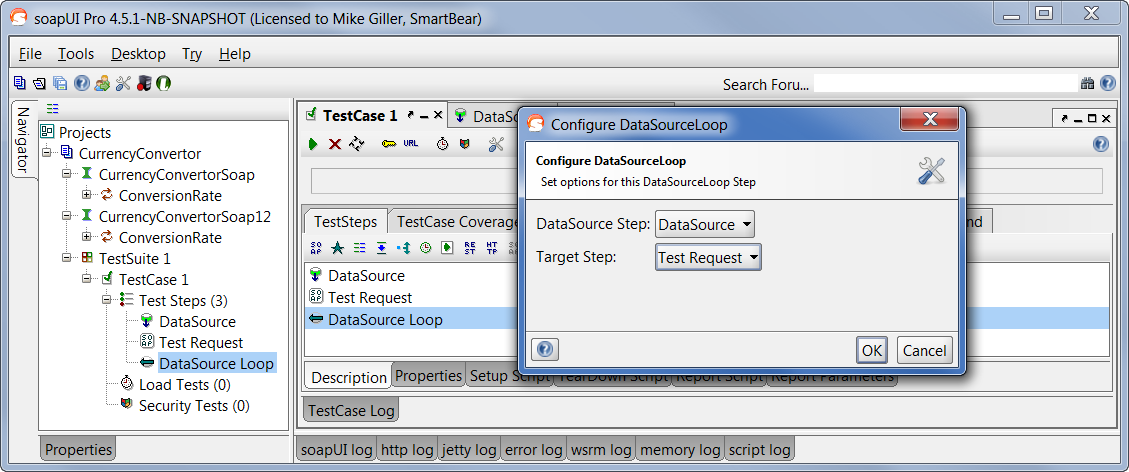Image resolution: width=1129 pixels, height=472 pixels.
Task: Click help icon at right of TestCase toolbar
Action: [x=1100, y=144]
